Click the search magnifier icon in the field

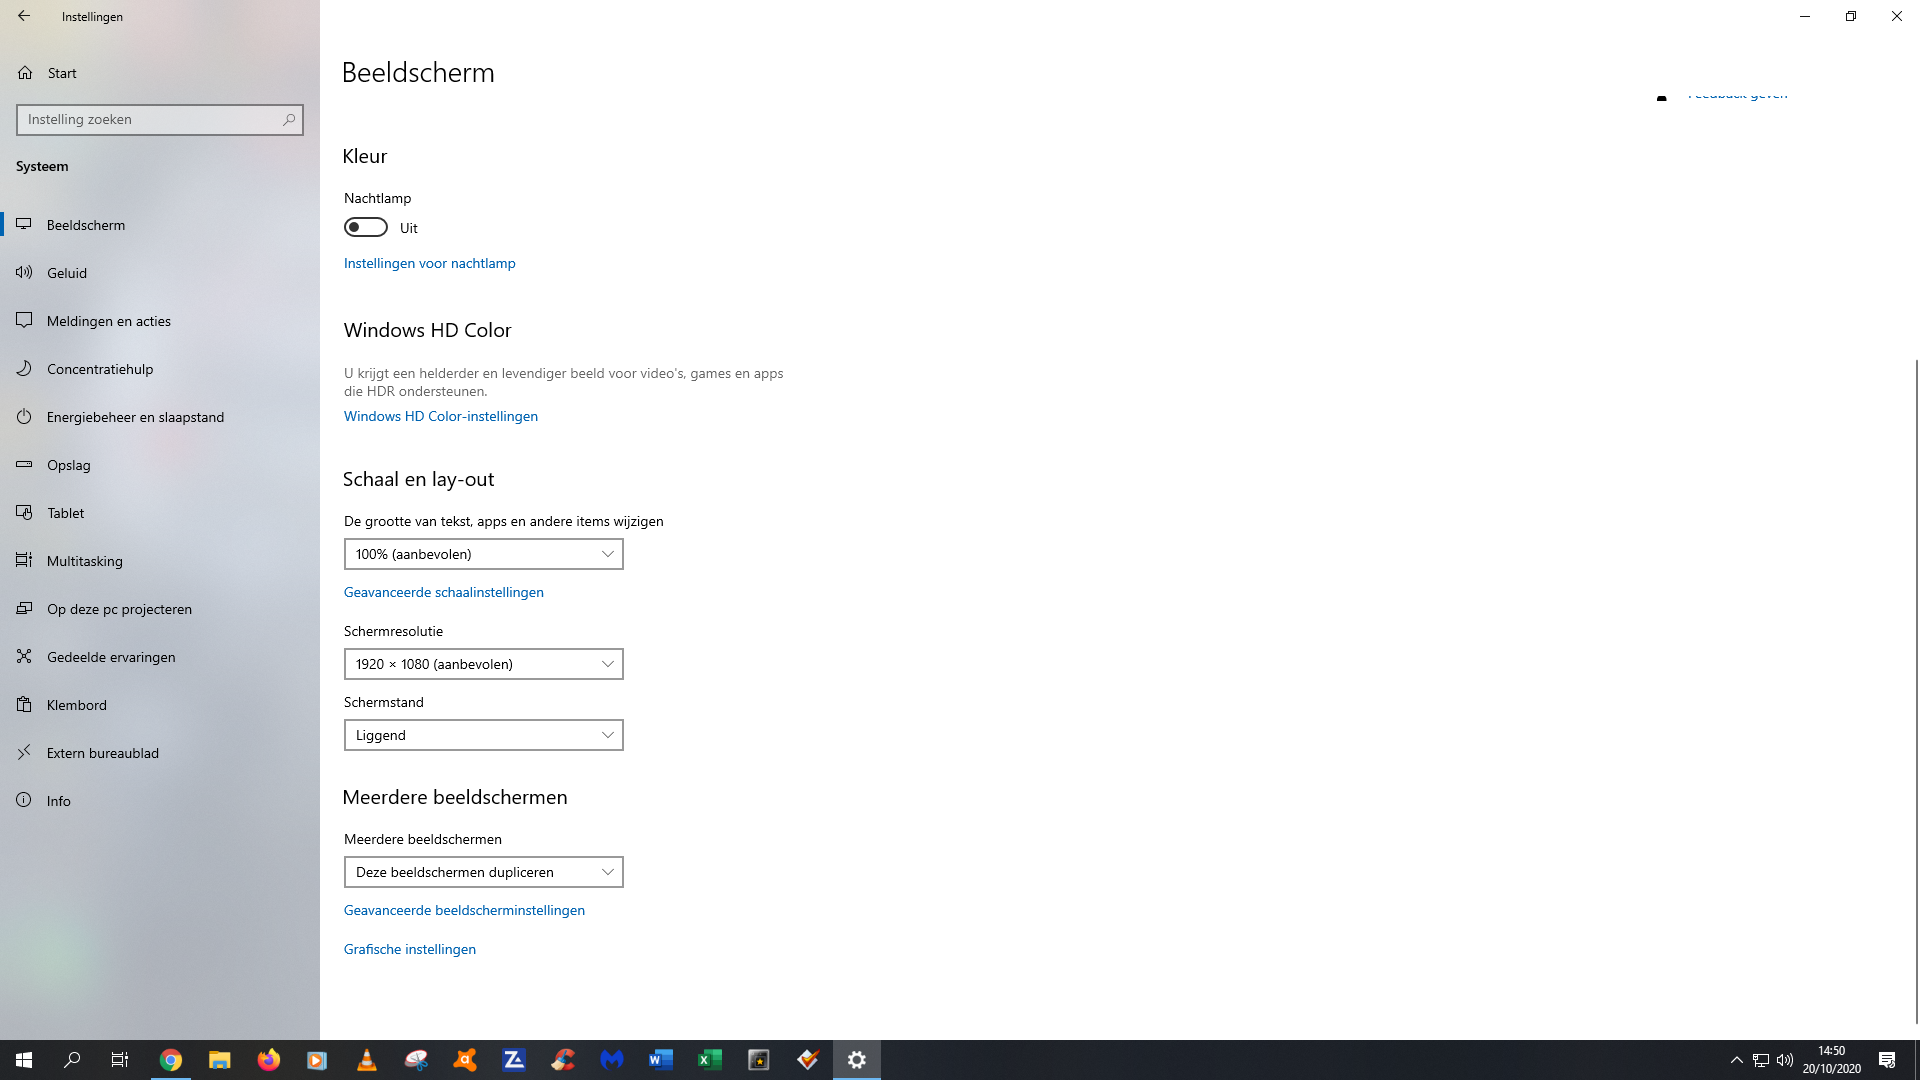pos(289,119)
